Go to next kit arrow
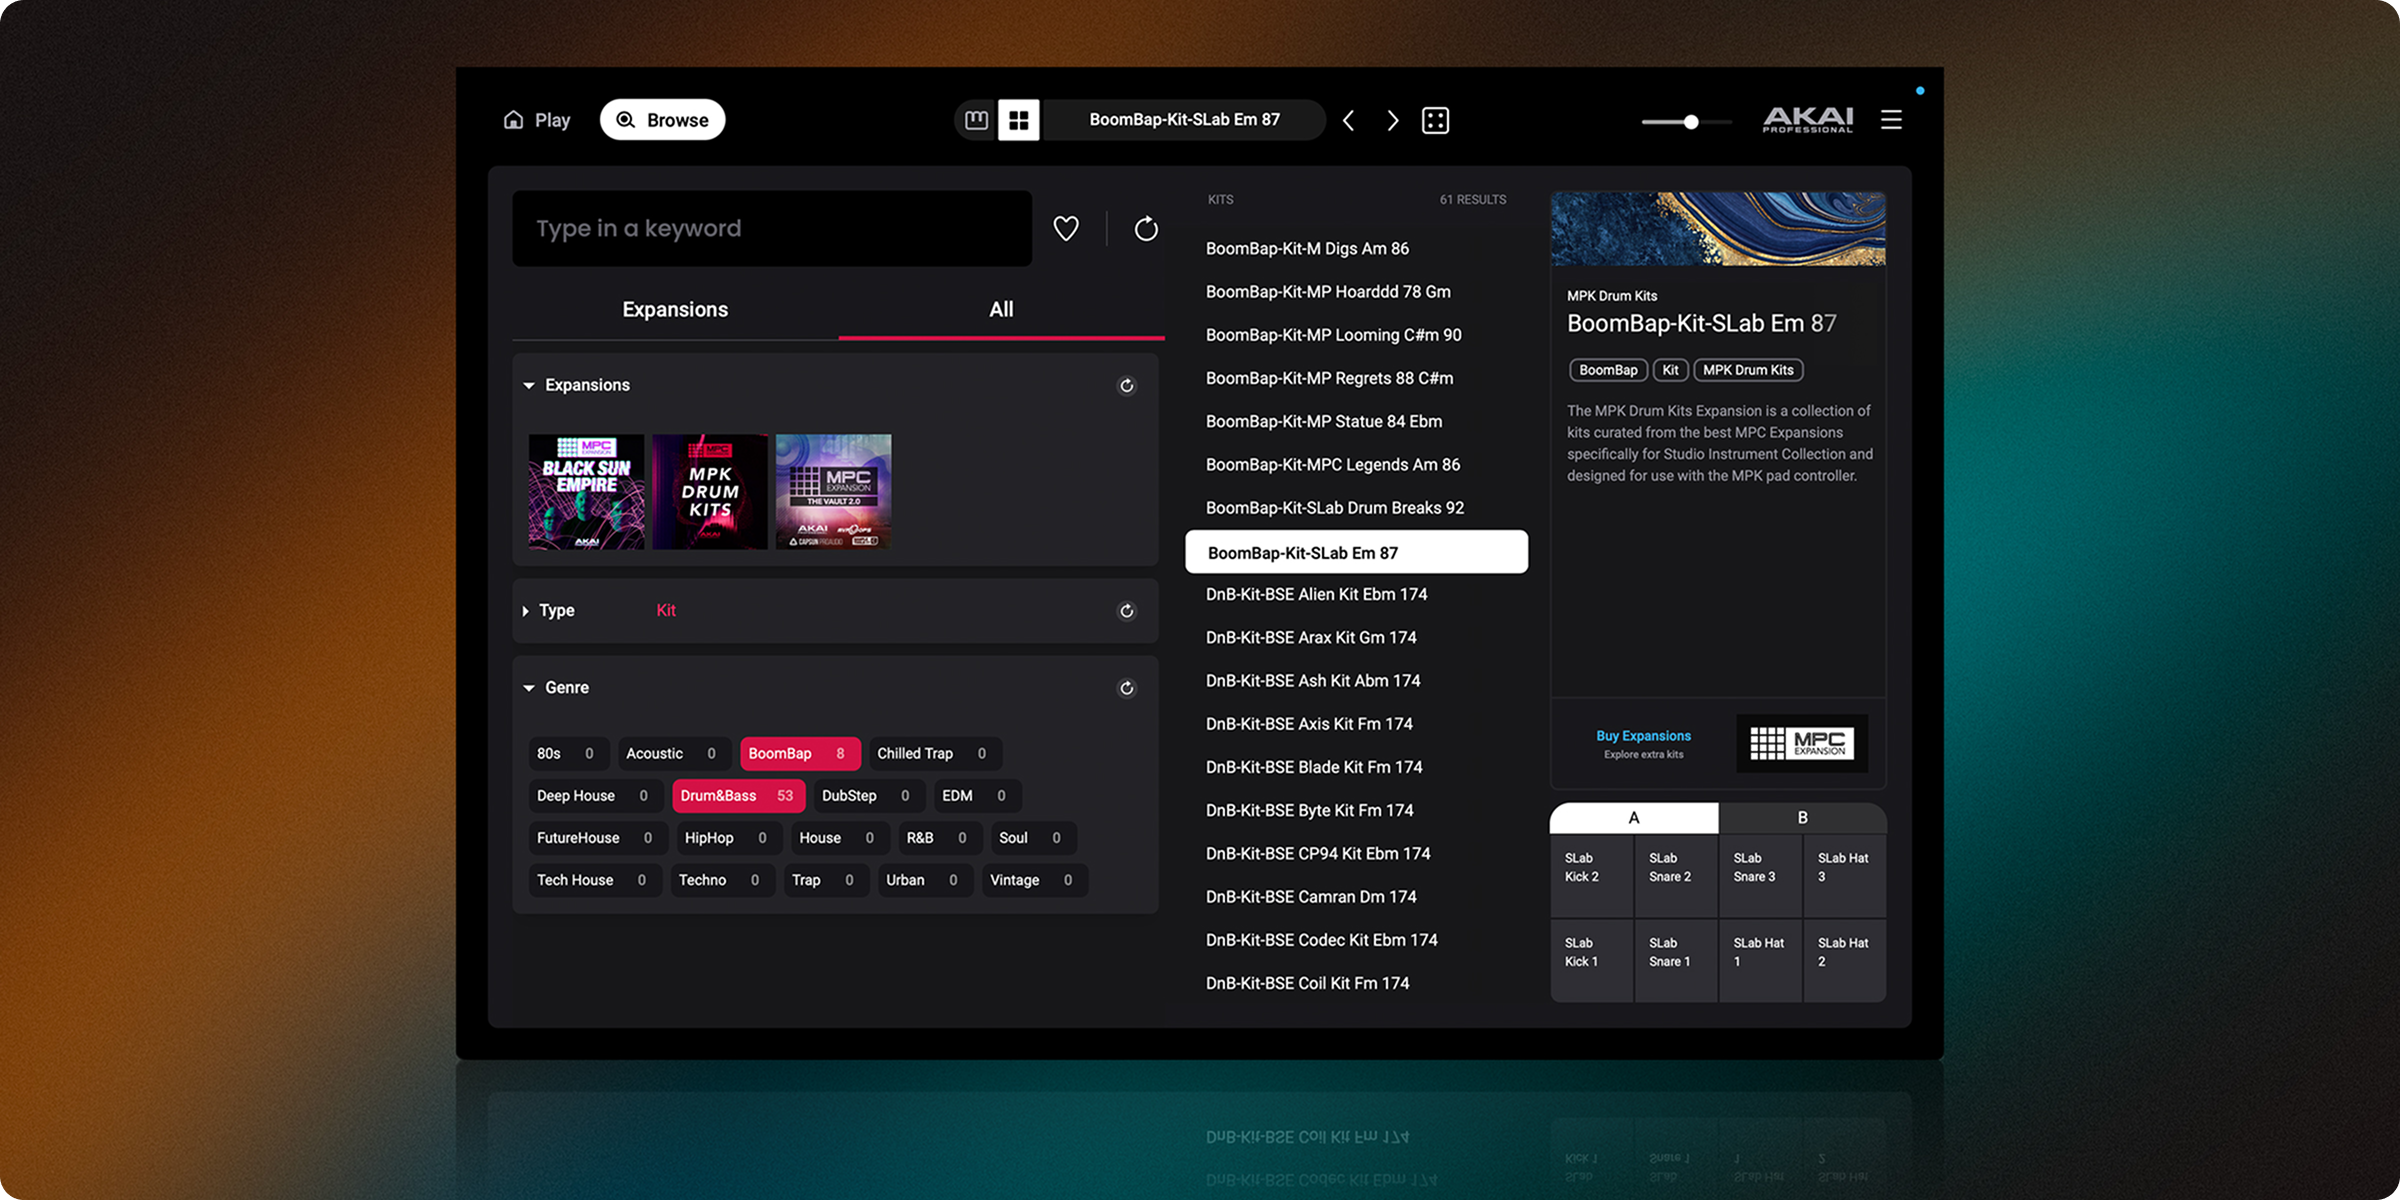This screenshot has height=1200, width=2400. 1393,121
